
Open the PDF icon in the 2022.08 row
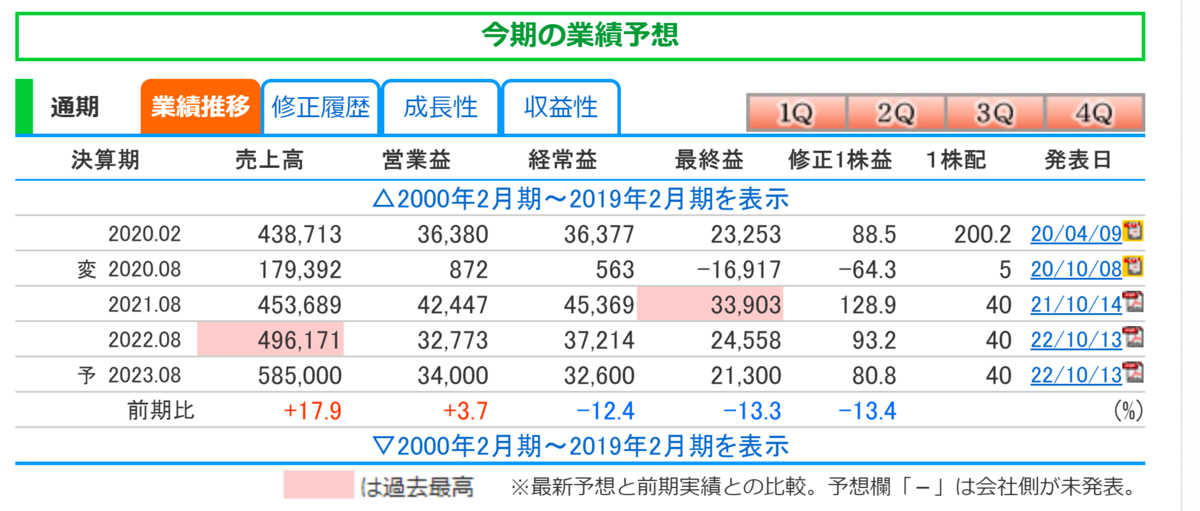point(1133,337)
